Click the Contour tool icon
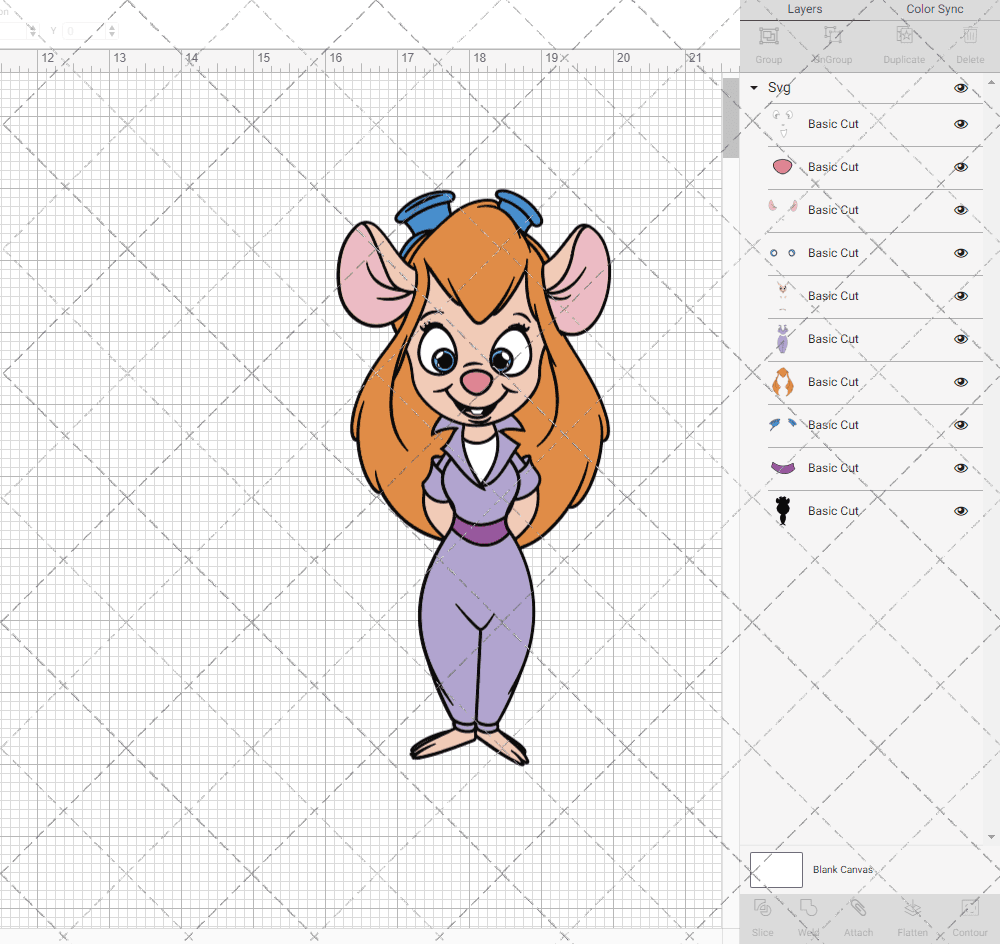Screen dimensions: 1000x944 pyautogui.click(x=970, y=908)
